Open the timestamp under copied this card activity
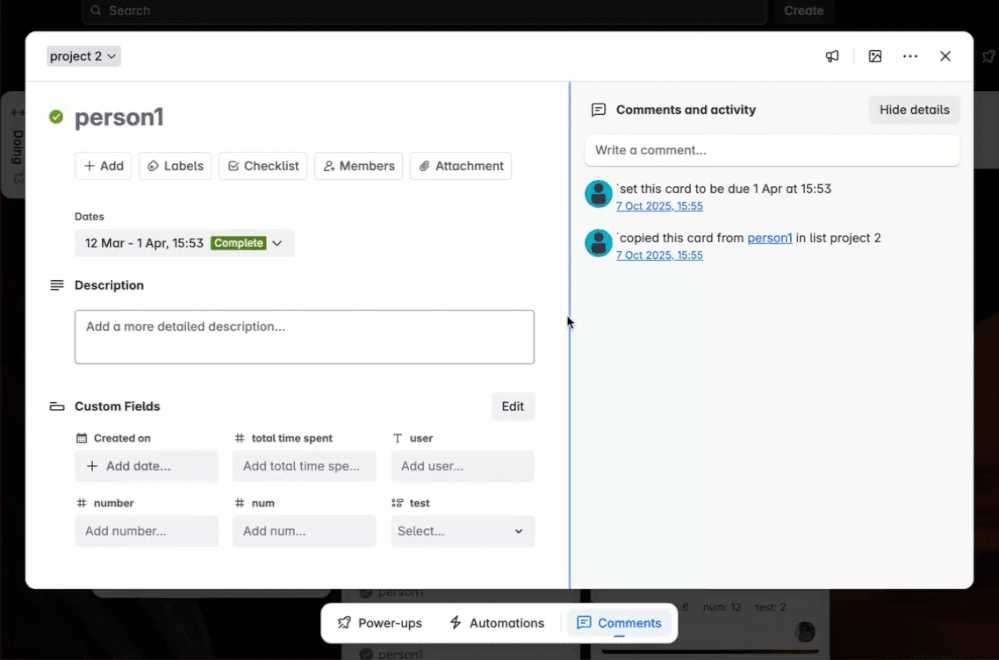The width and height of the screenshot is (999, 660). coord(659,255)
